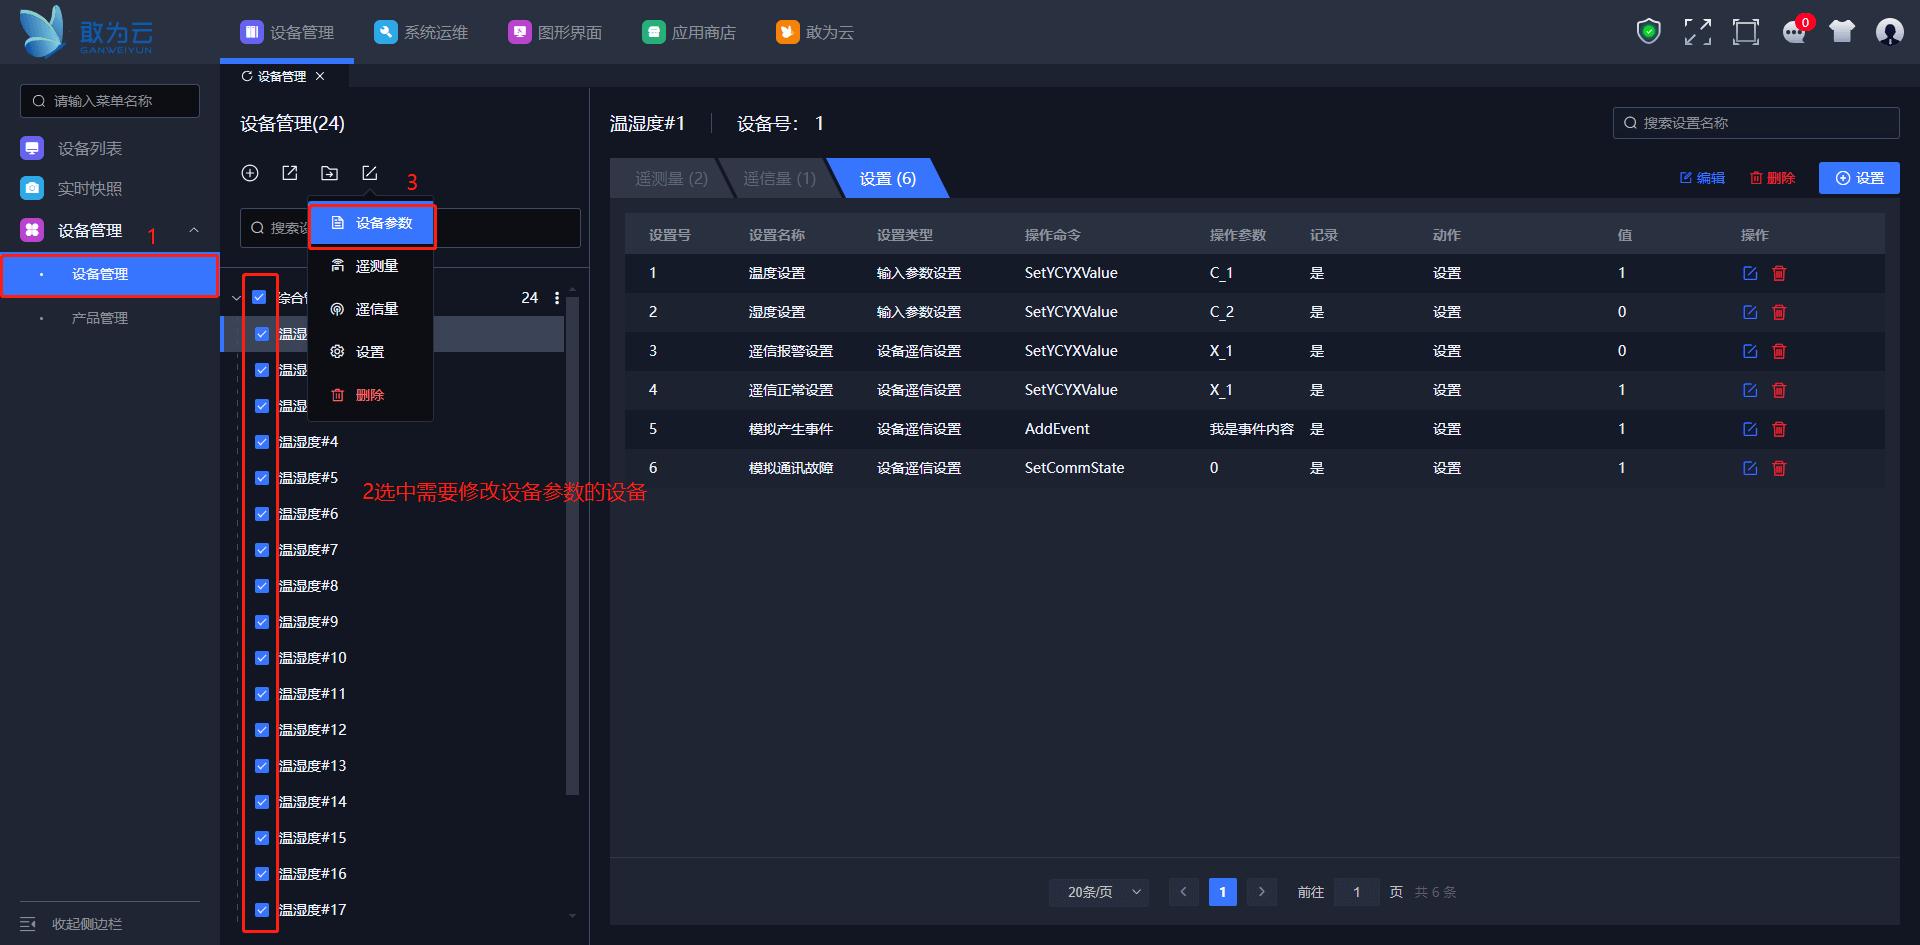Go to previous page arrow
Viewport: 1920px width, 945px height.
point(1183,892)
